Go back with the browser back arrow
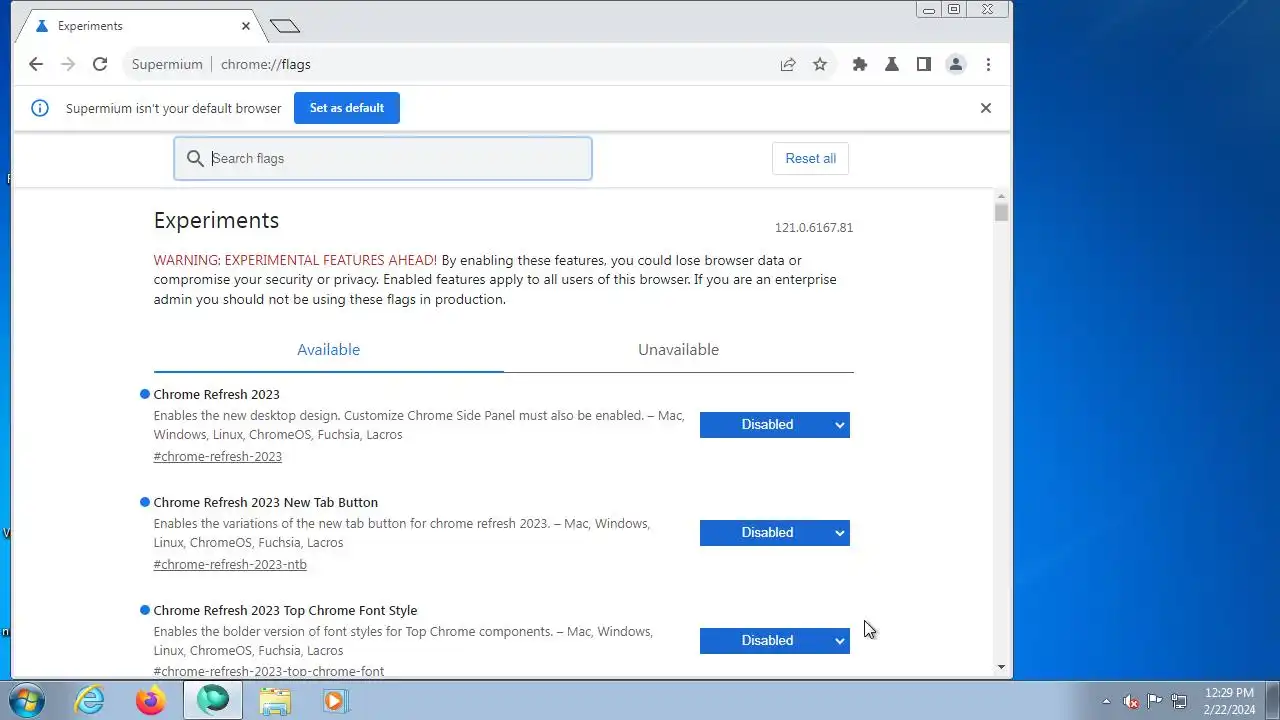The height and width of the screenshot is (720, 1280). pos(36,64)
